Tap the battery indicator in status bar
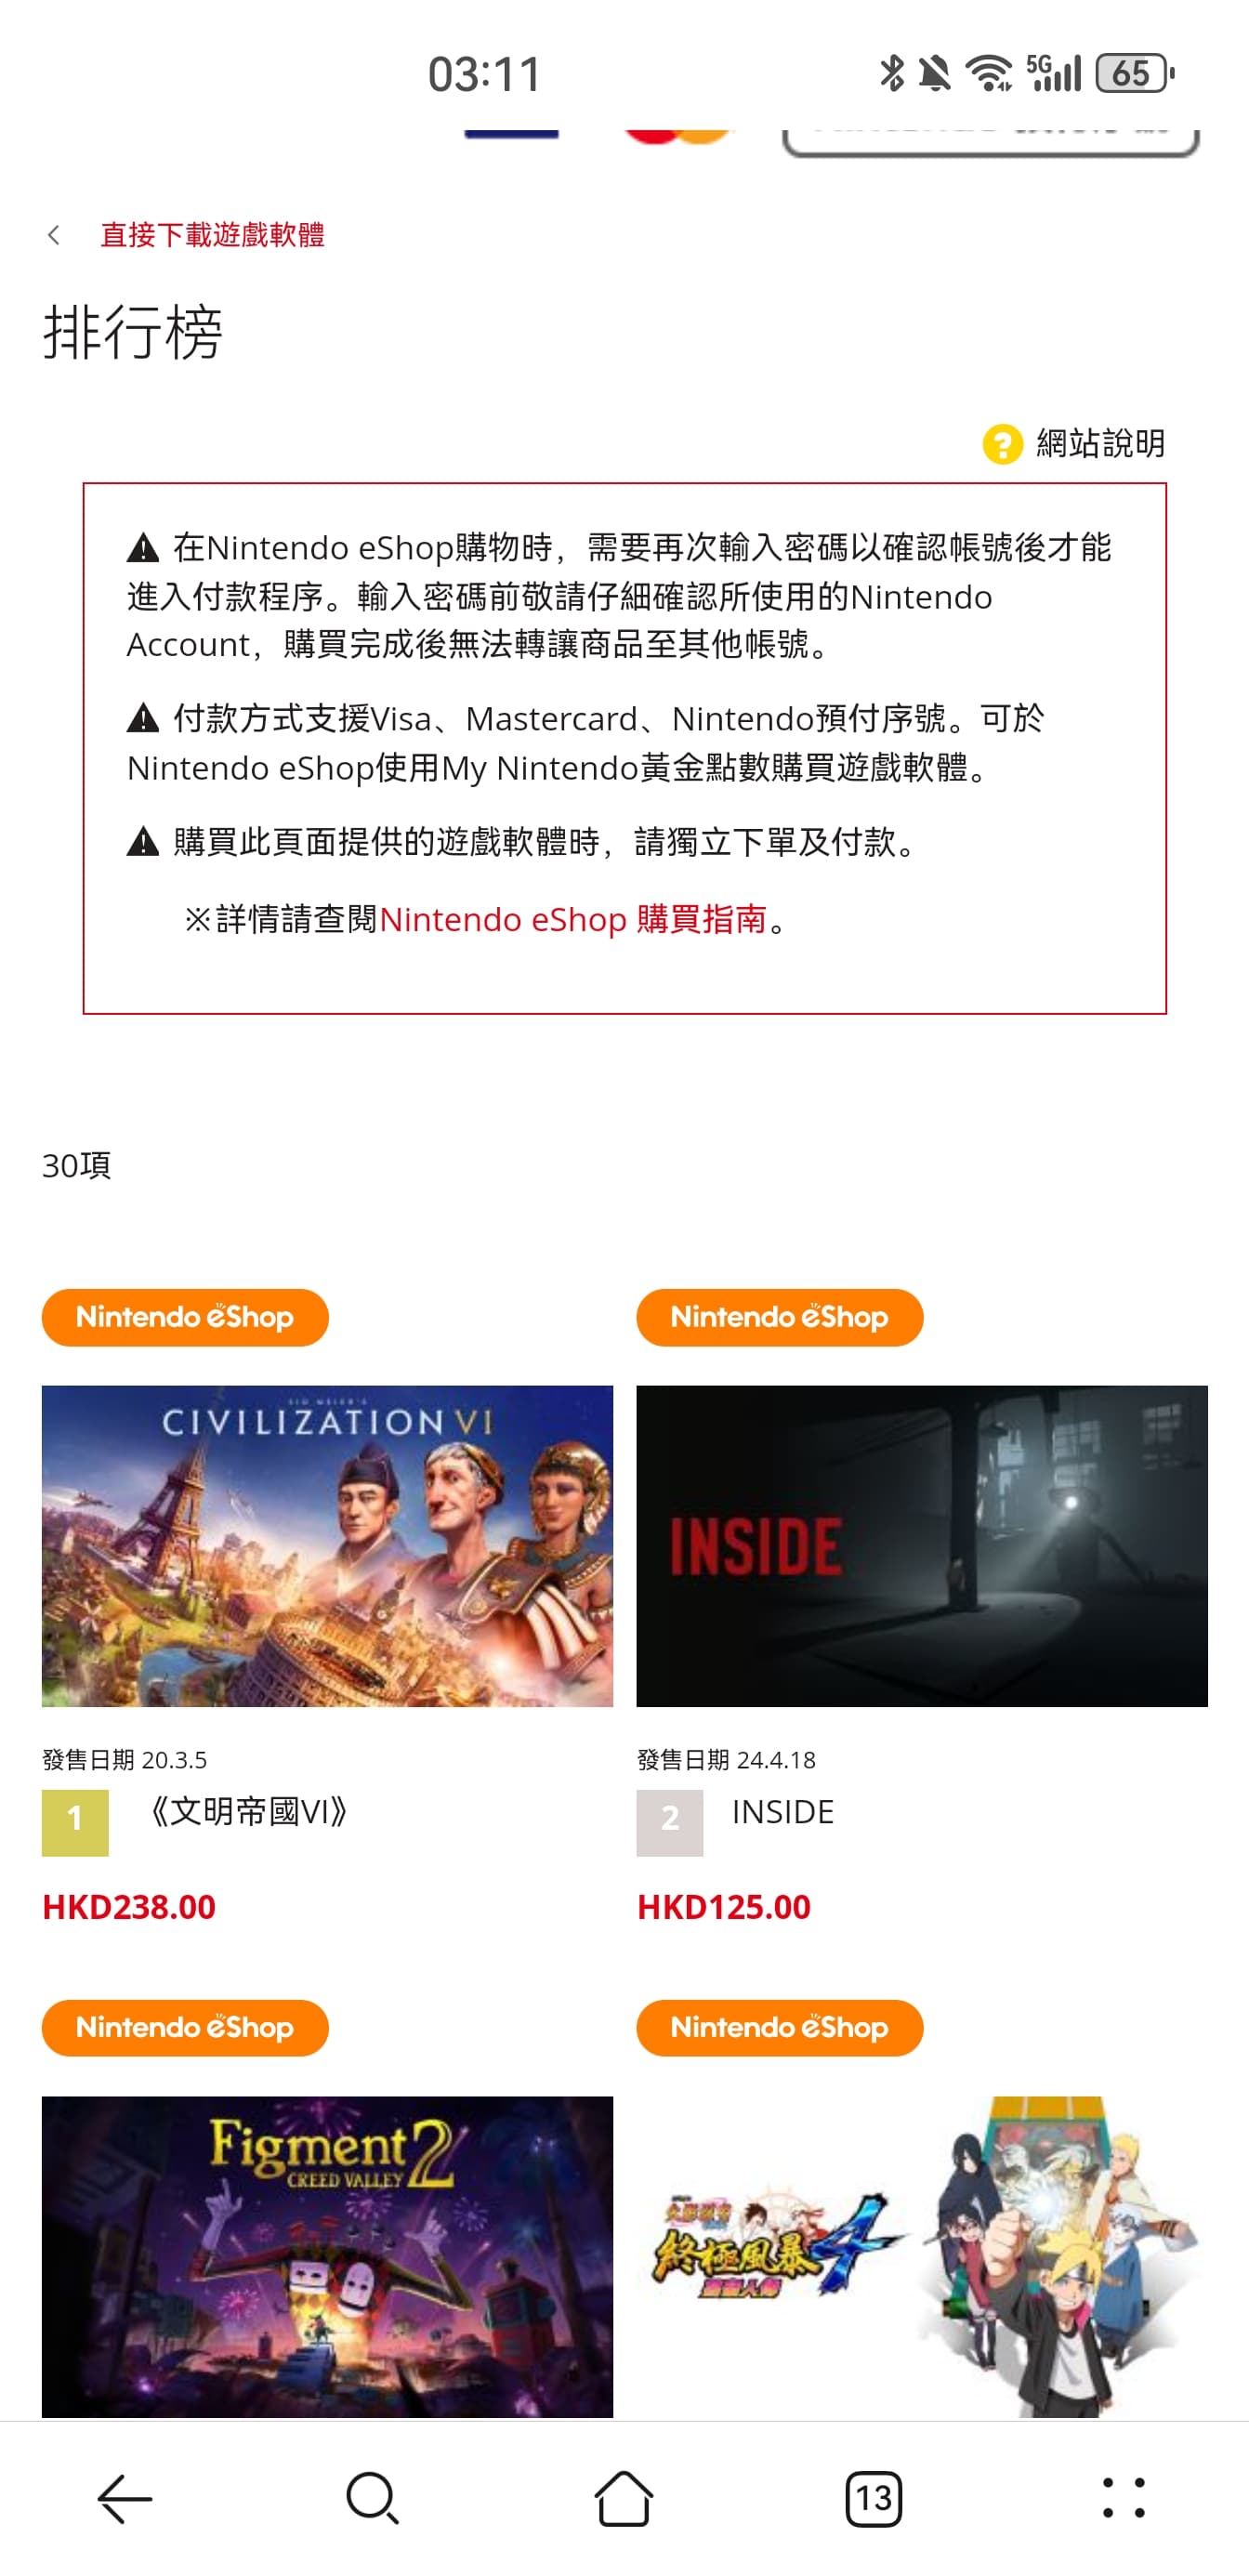Image resolution: width=1249 pixels, height=2576 pixels. point(1134,73)
